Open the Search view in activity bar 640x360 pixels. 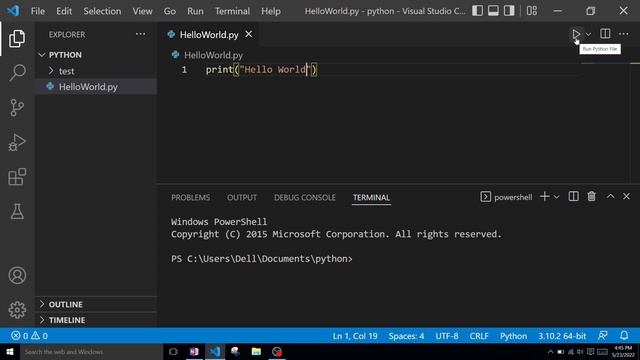(17, 73)
